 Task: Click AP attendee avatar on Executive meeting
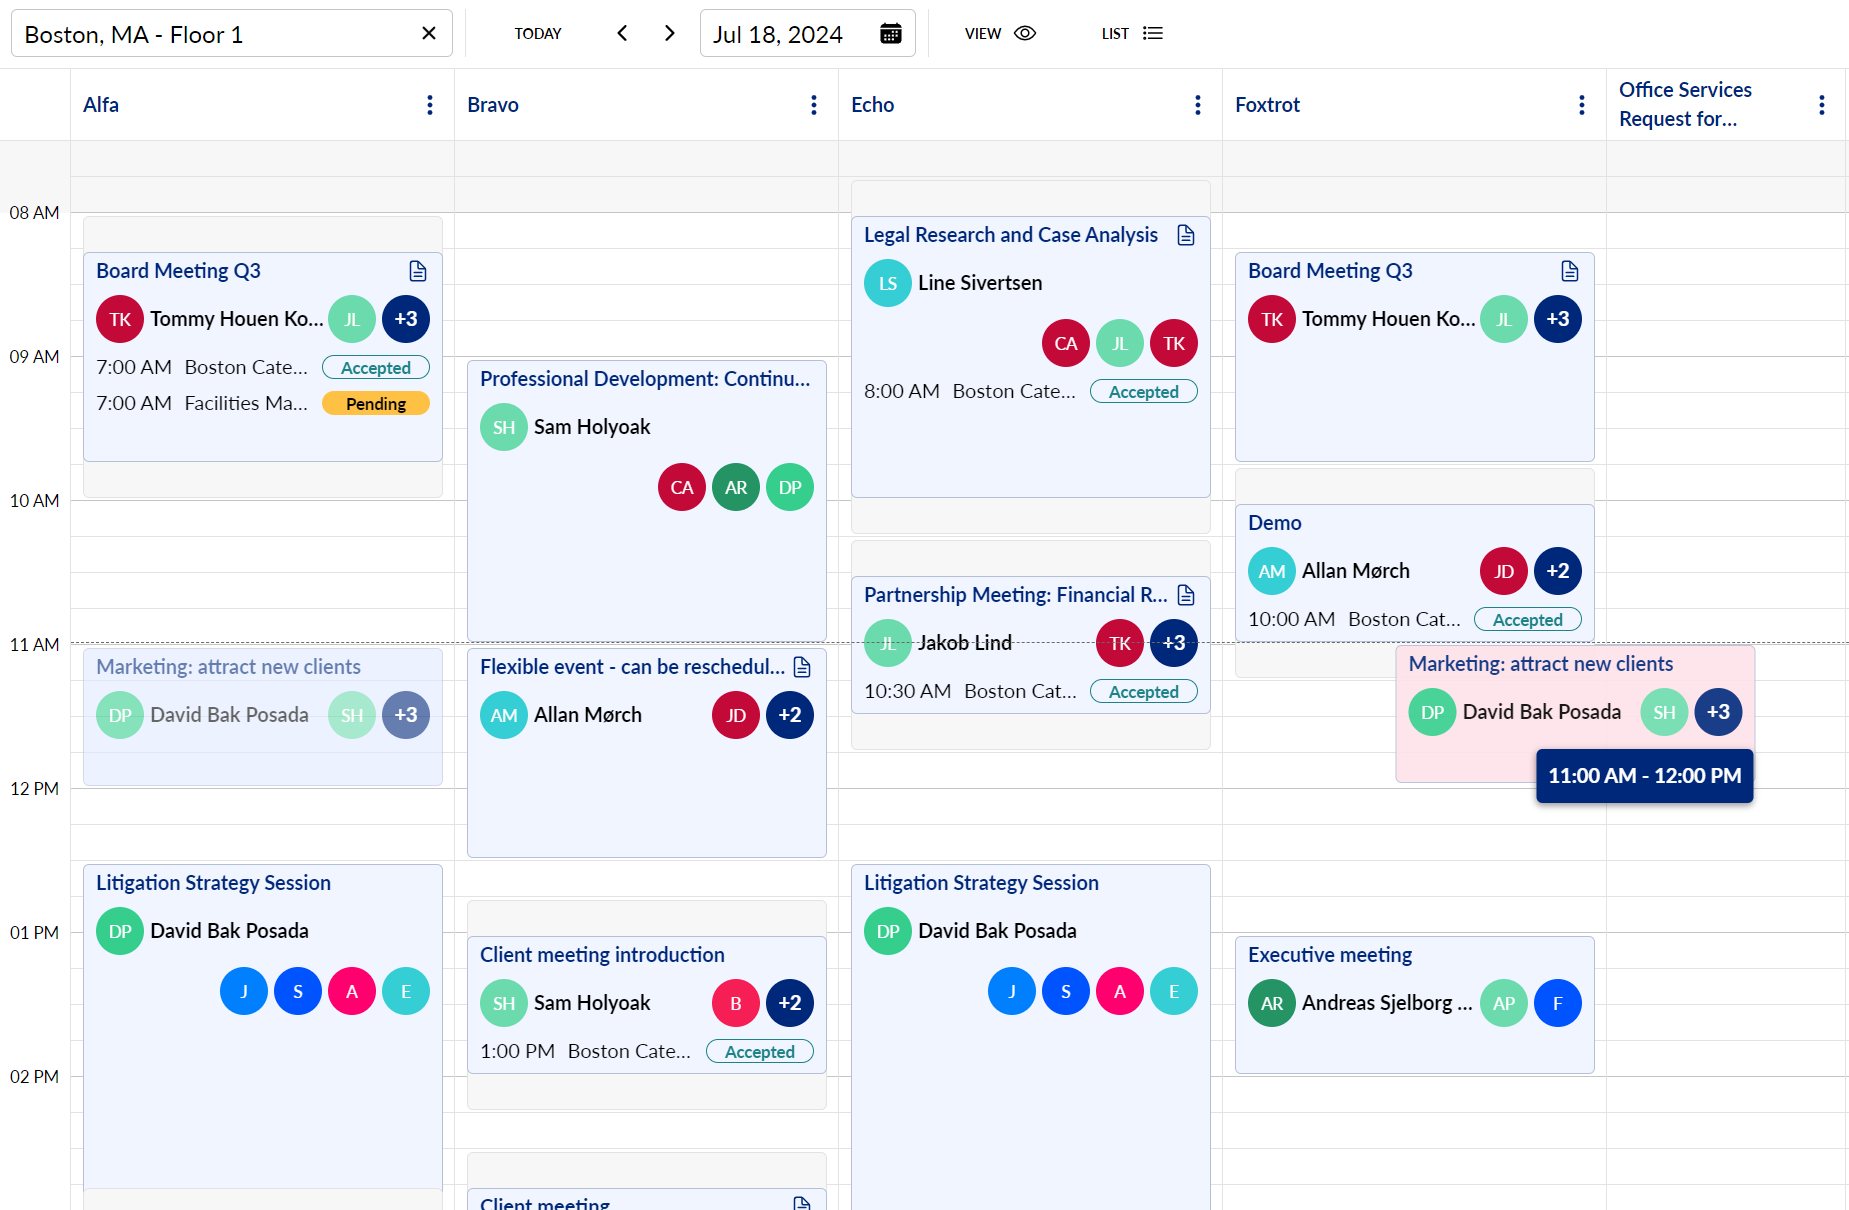[1504, 1003]
